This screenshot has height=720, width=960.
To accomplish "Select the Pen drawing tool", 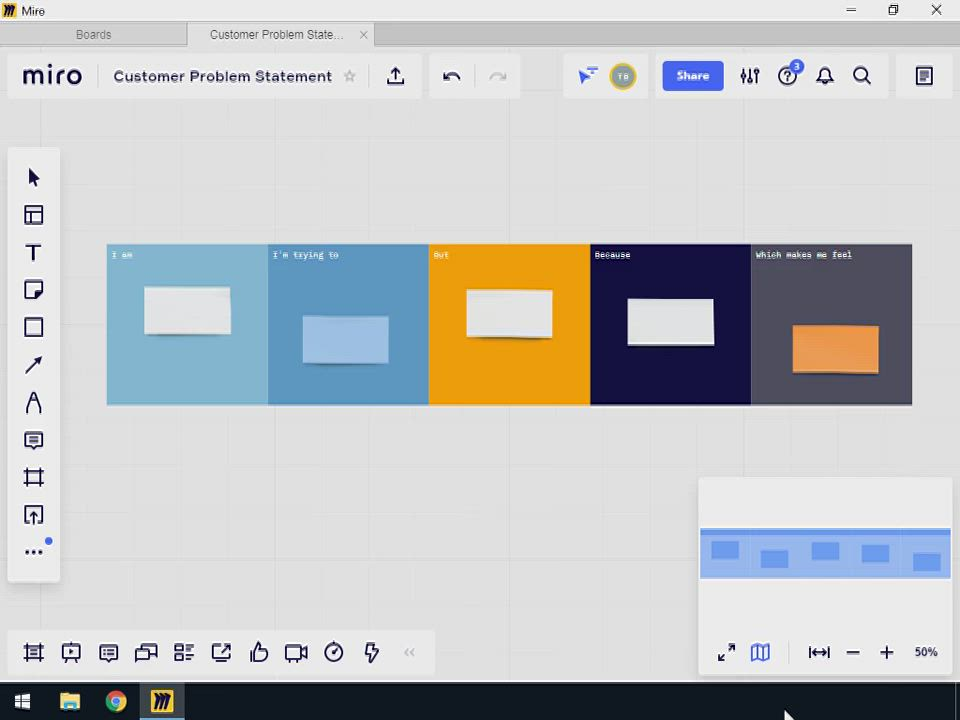I will tap(34, 402).
